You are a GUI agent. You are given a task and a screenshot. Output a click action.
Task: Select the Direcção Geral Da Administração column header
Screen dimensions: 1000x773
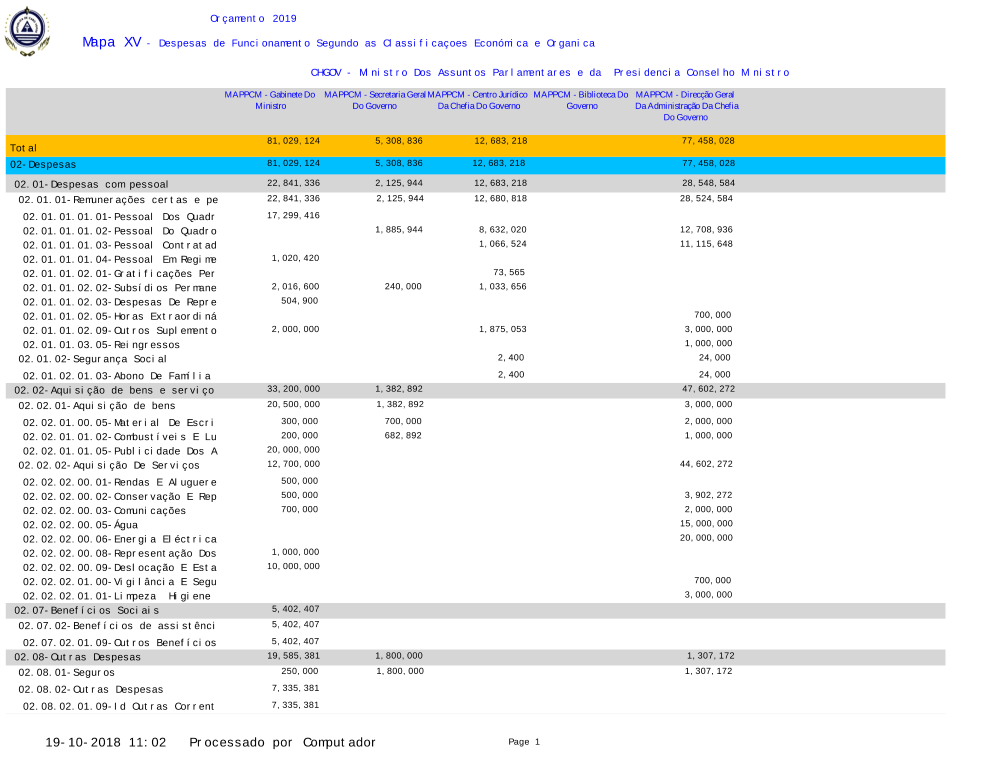pos(686,105)
